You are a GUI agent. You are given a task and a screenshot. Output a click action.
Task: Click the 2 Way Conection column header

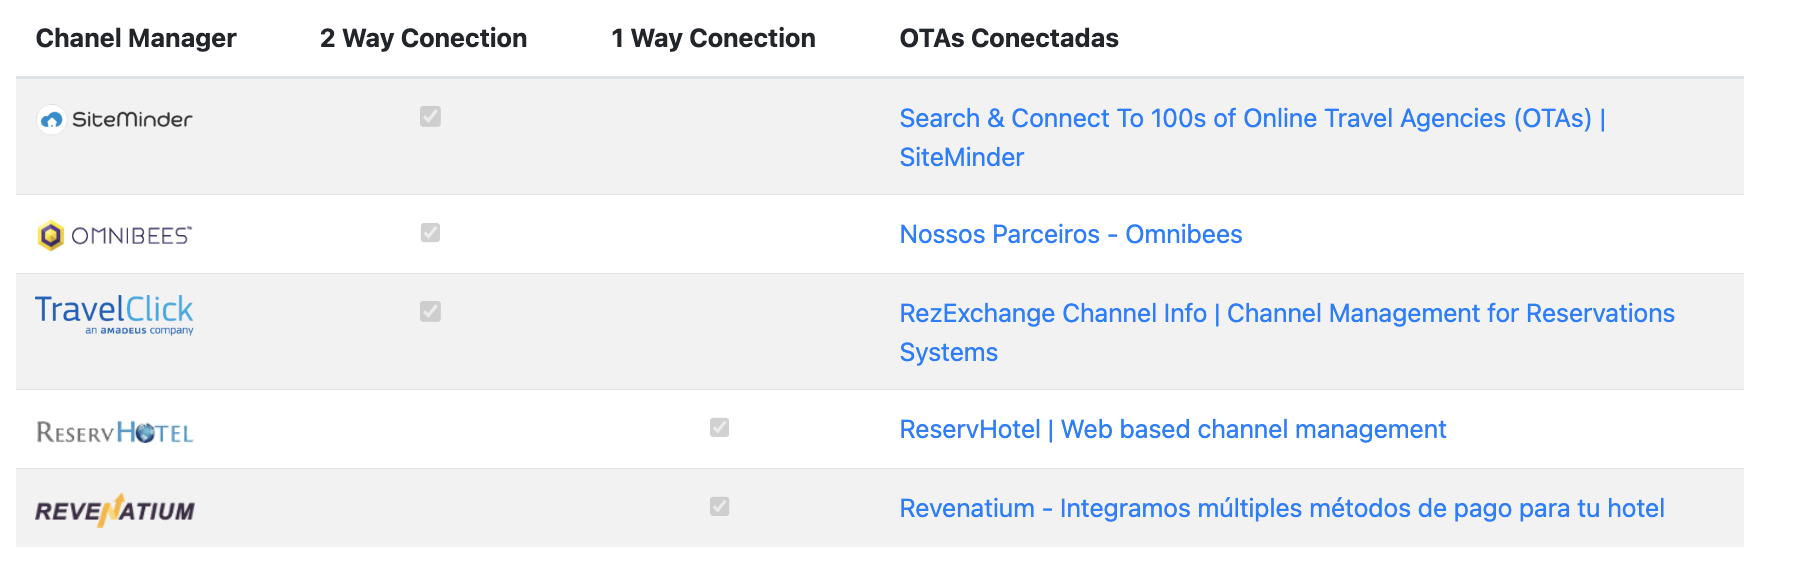(423, 38)
